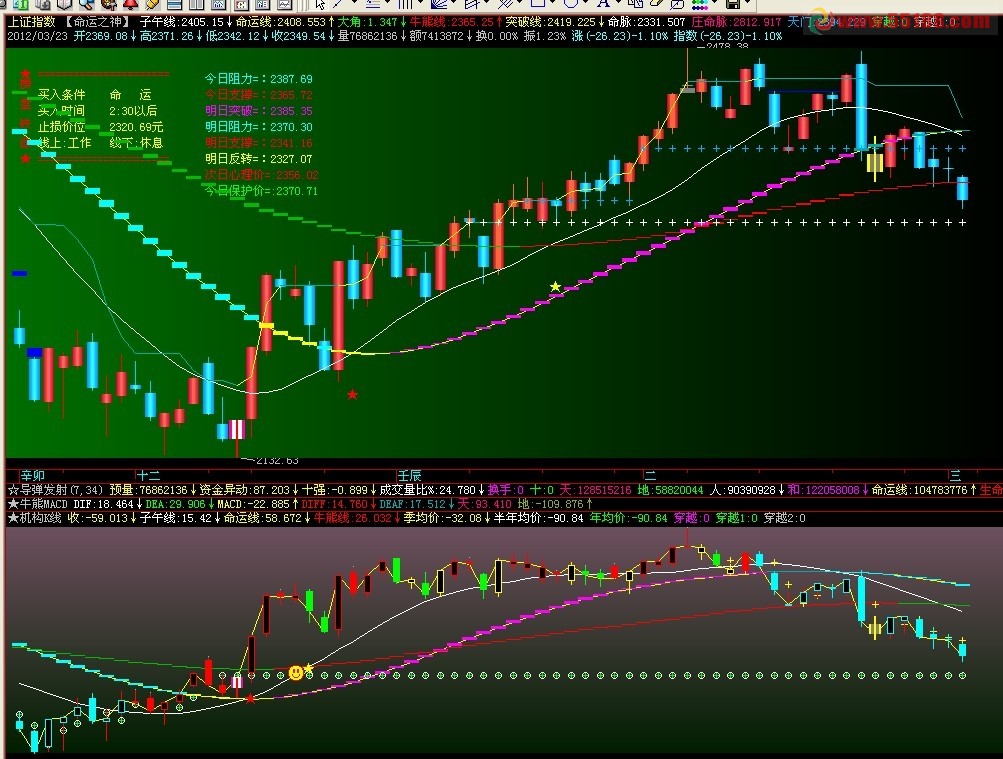Click the 次日心理价=:2356.02 line
The width and height of the screenshot is (1003, 759).
tap(262, 175)
